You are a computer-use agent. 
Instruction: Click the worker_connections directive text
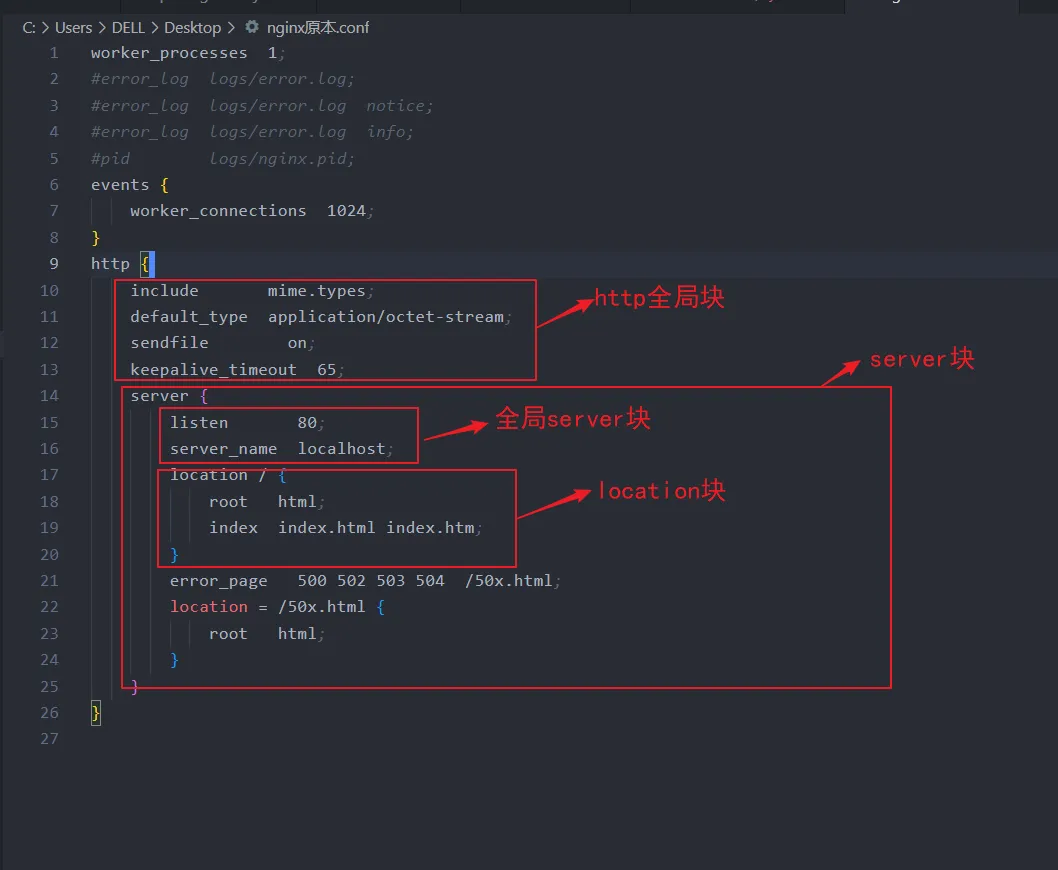pyautogui.click(x=218, y=211)
